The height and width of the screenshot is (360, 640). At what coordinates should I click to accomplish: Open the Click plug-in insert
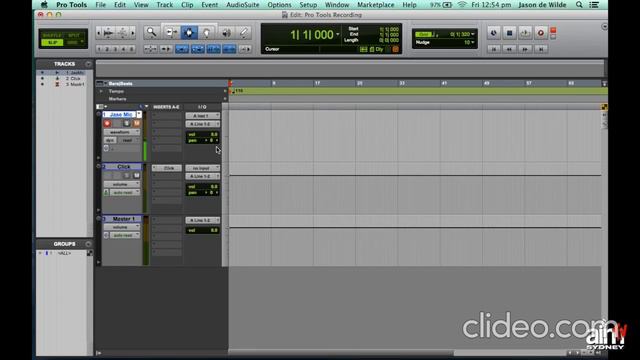(167, 168)
